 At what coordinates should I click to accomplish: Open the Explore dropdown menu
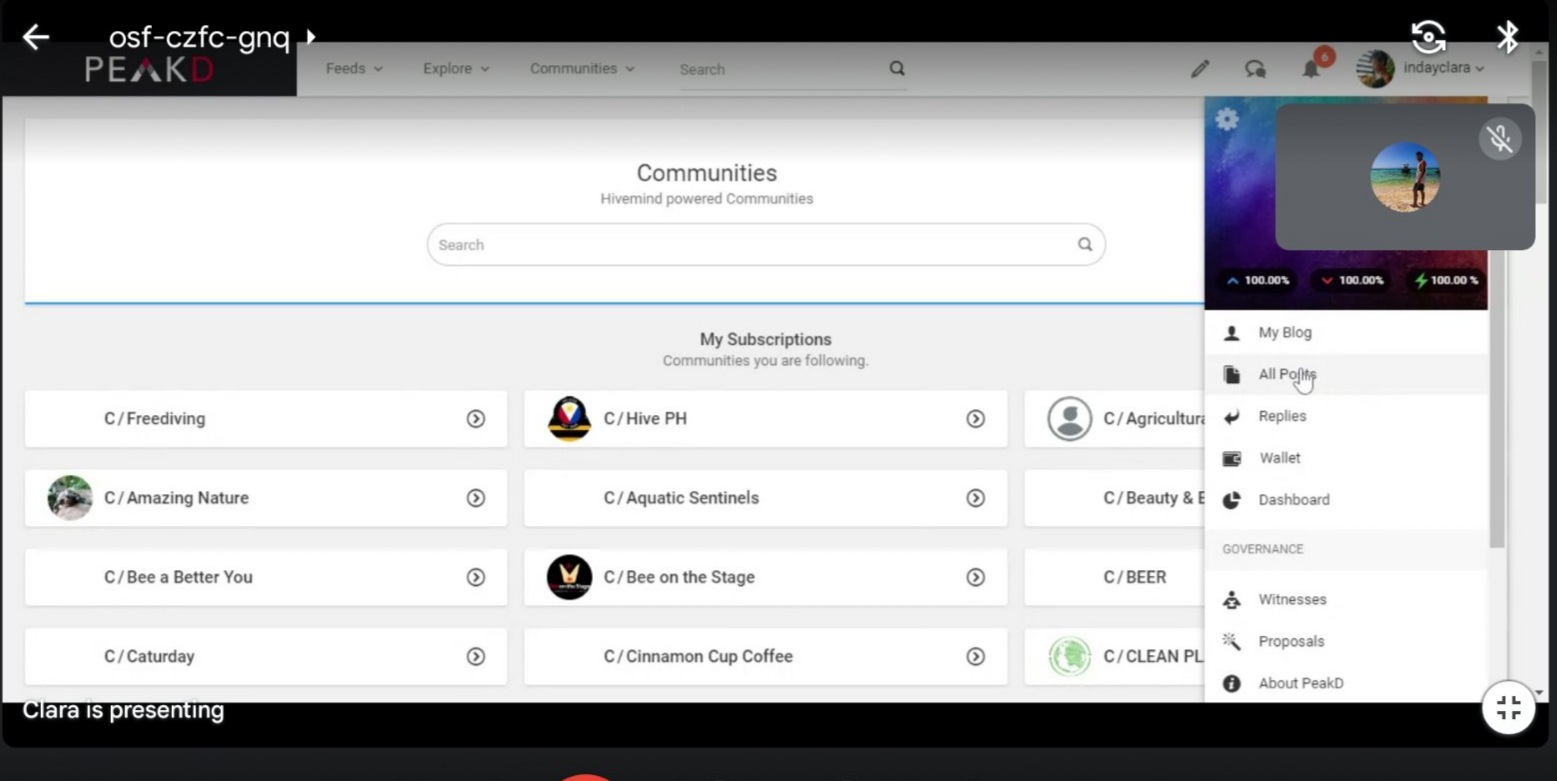456,68
